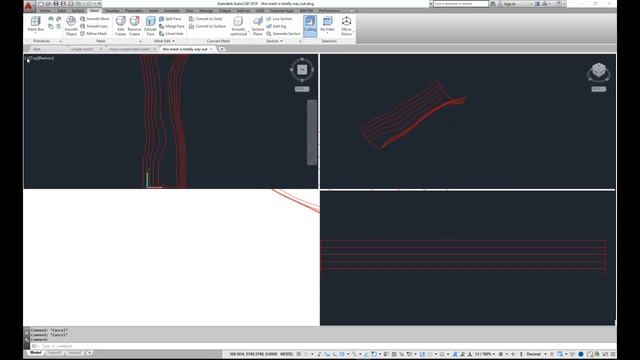Switch to the Manage ribbon tab
This screenshot has height=360, width=640.
[x=206, y=11]
